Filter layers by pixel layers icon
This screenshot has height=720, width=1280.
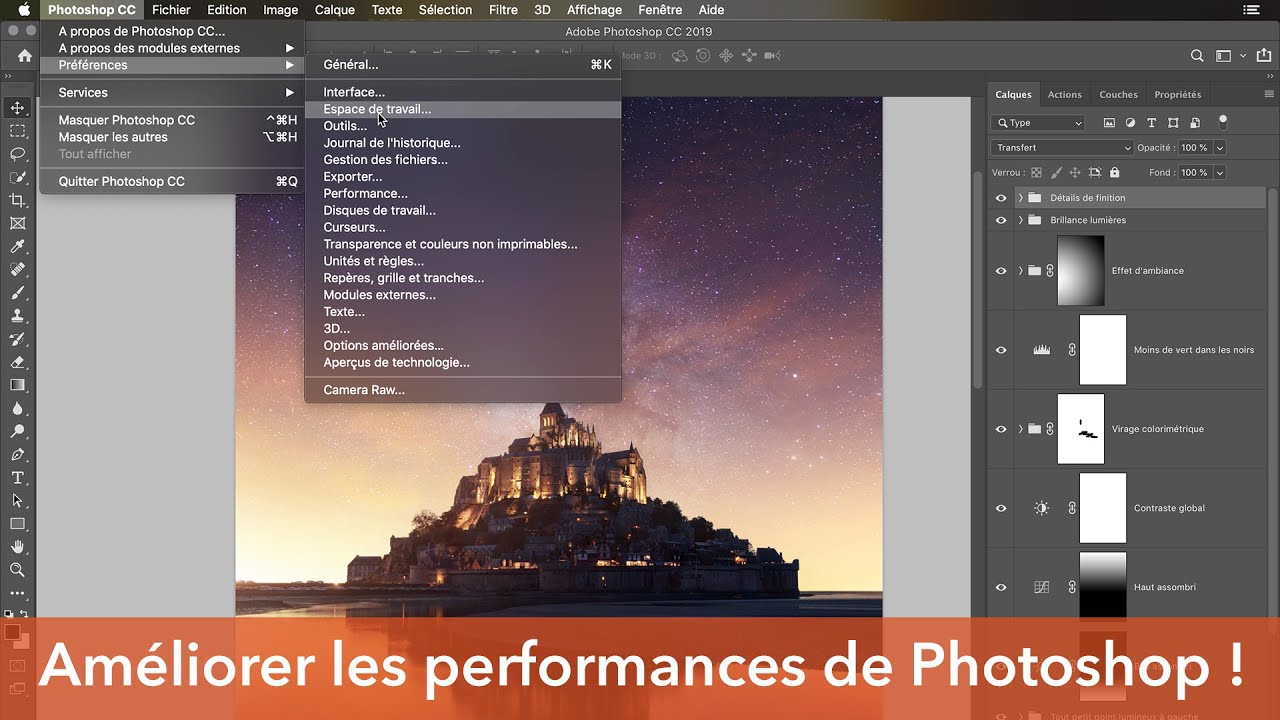click(x=1109, y=123)
